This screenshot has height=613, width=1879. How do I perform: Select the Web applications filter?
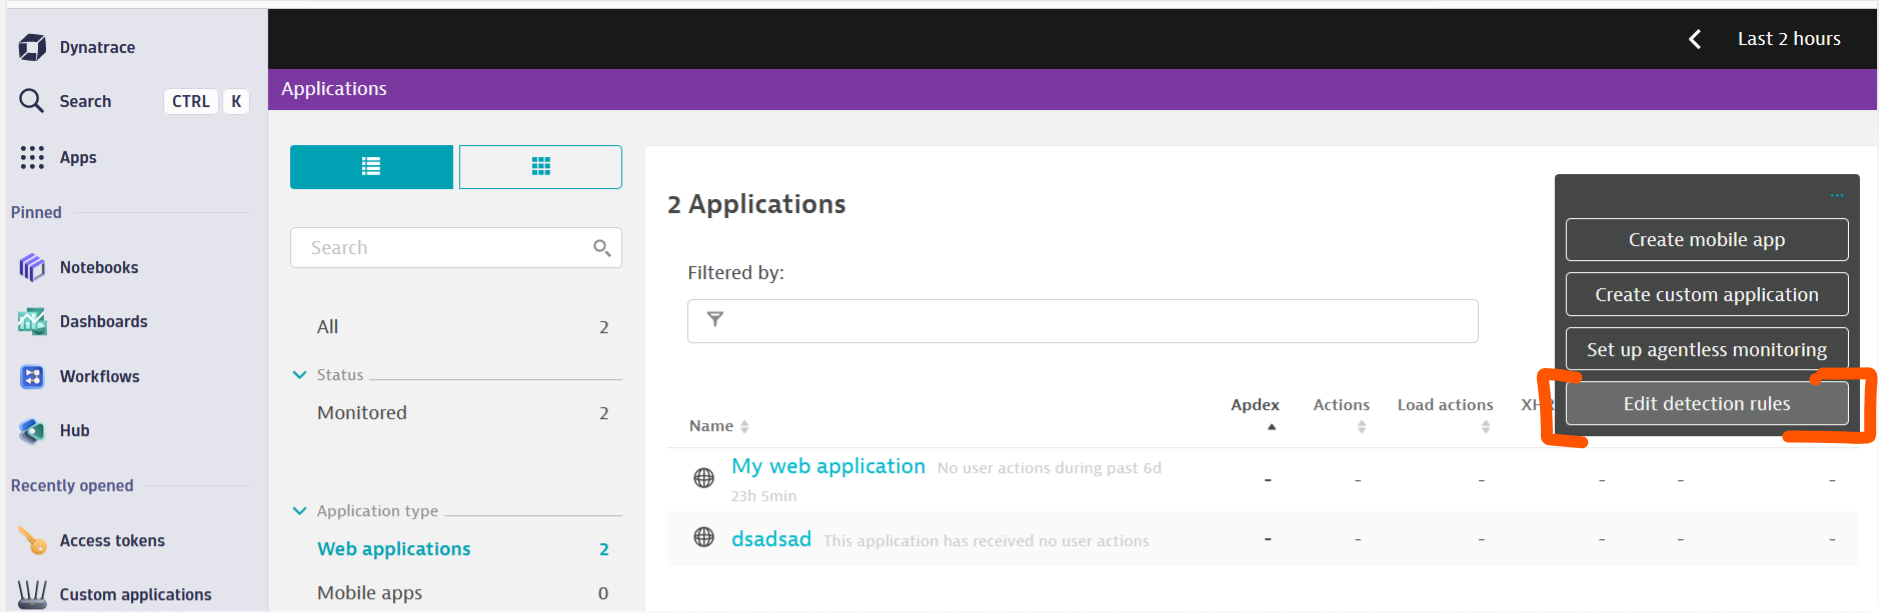[x=394, y=549]
